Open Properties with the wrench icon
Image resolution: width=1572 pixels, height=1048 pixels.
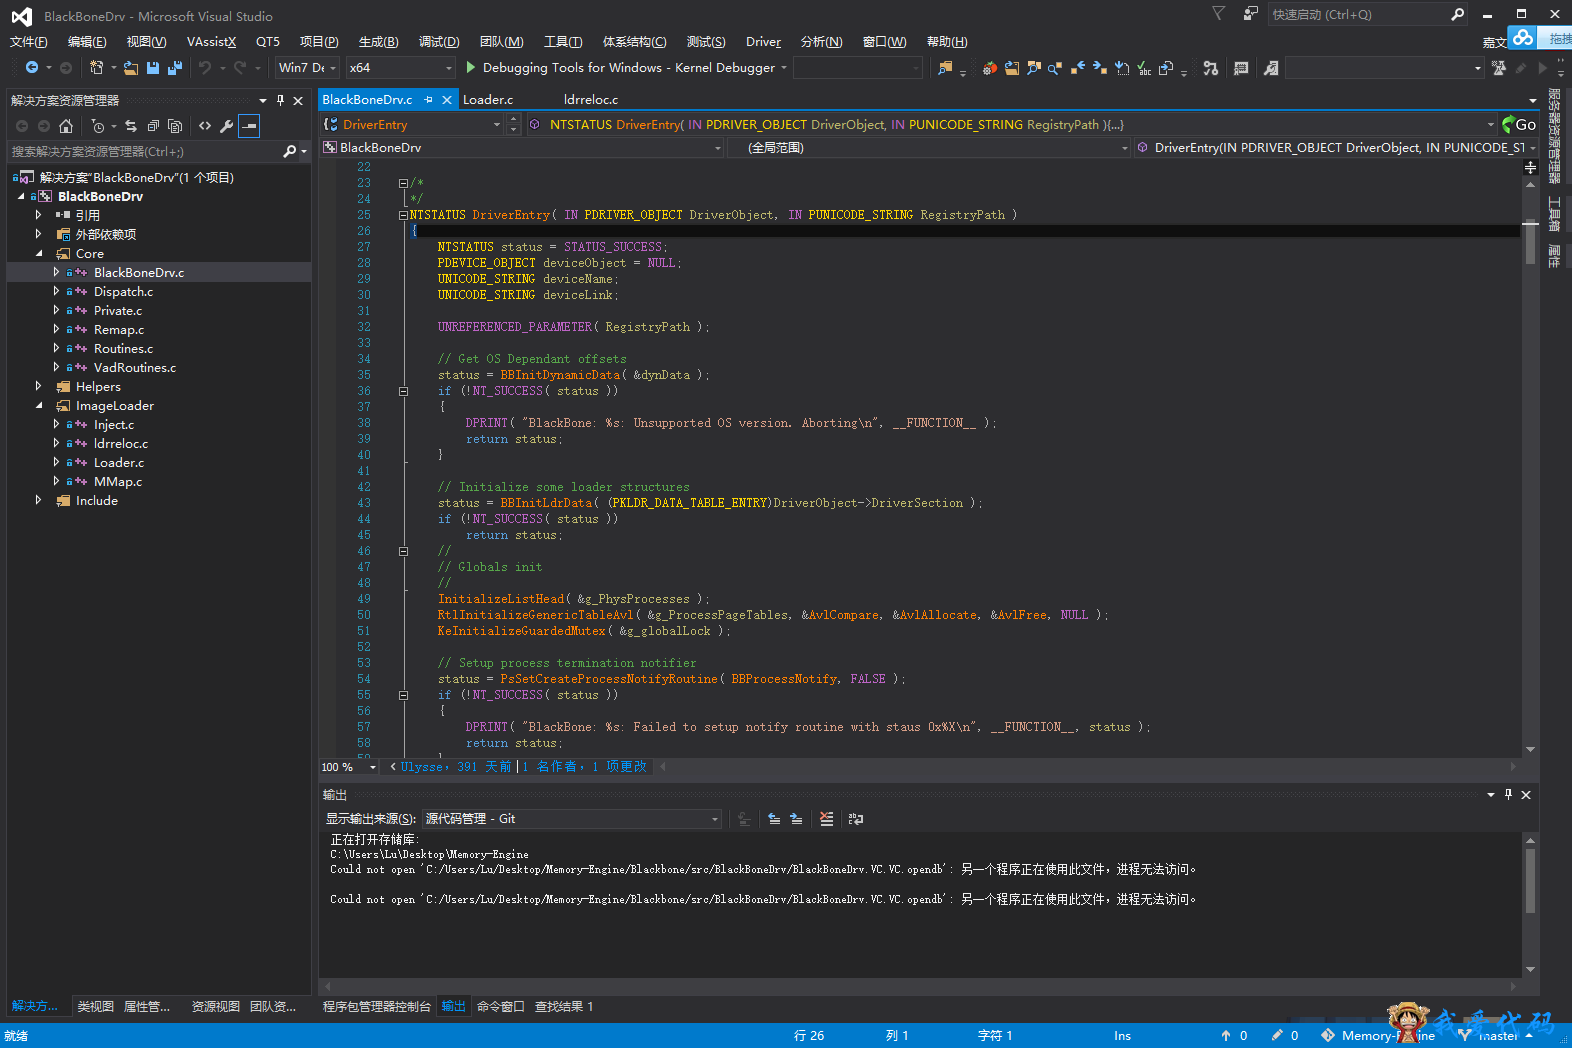coord(227,126)
